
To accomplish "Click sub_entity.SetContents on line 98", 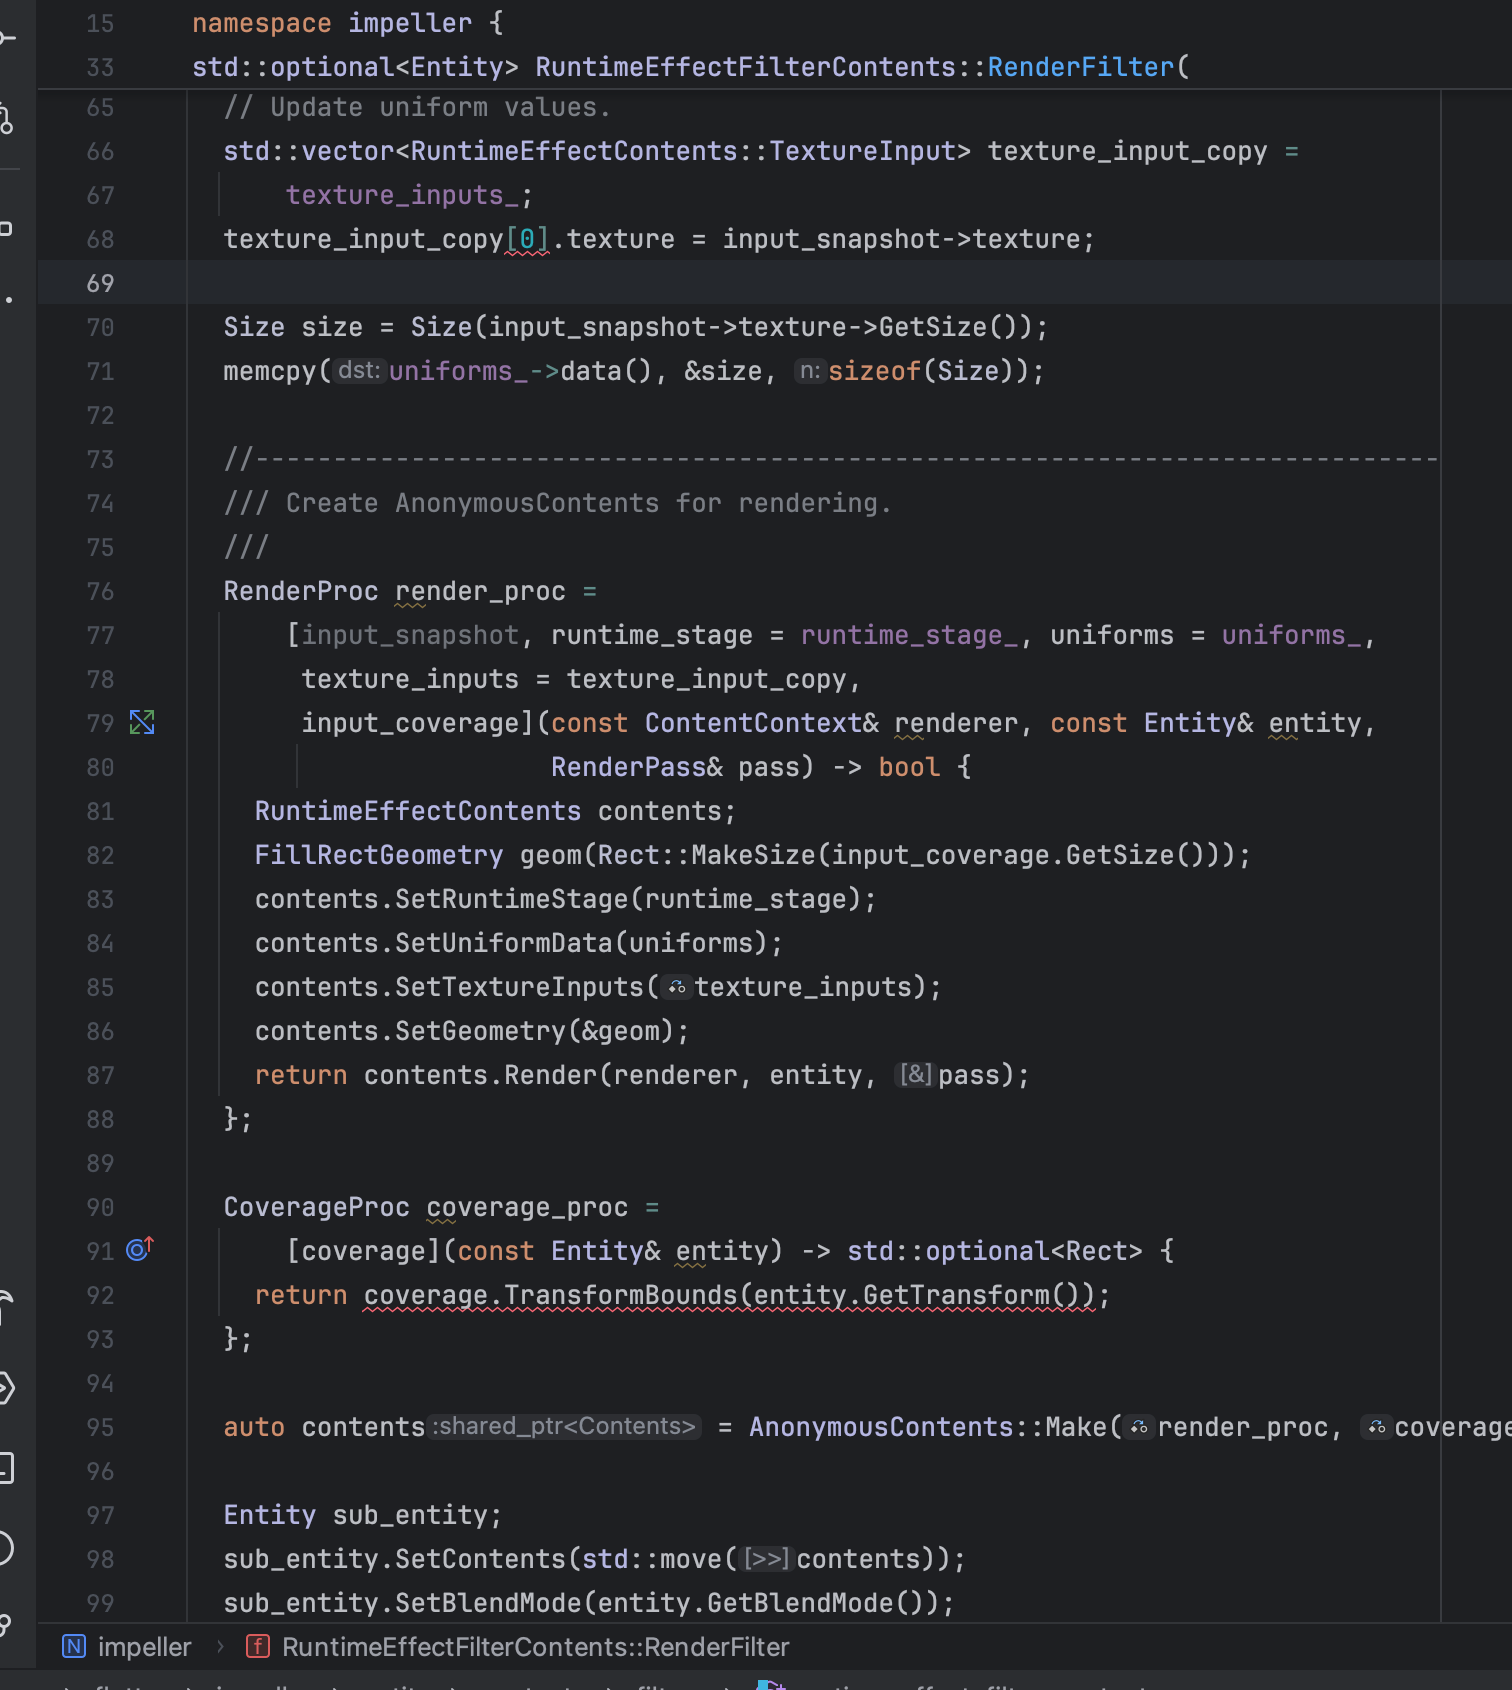I will 394,1559.
